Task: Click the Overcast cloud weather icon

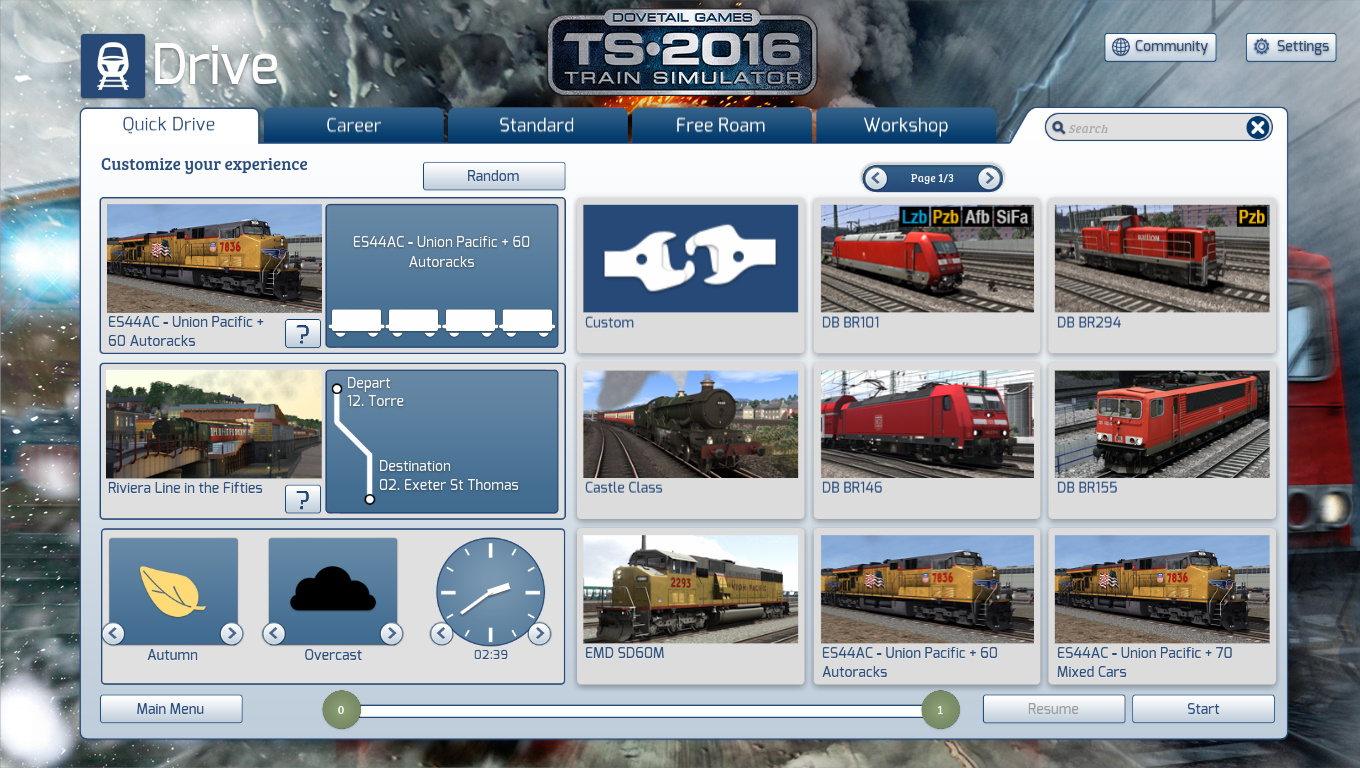Action: (333, 591)
